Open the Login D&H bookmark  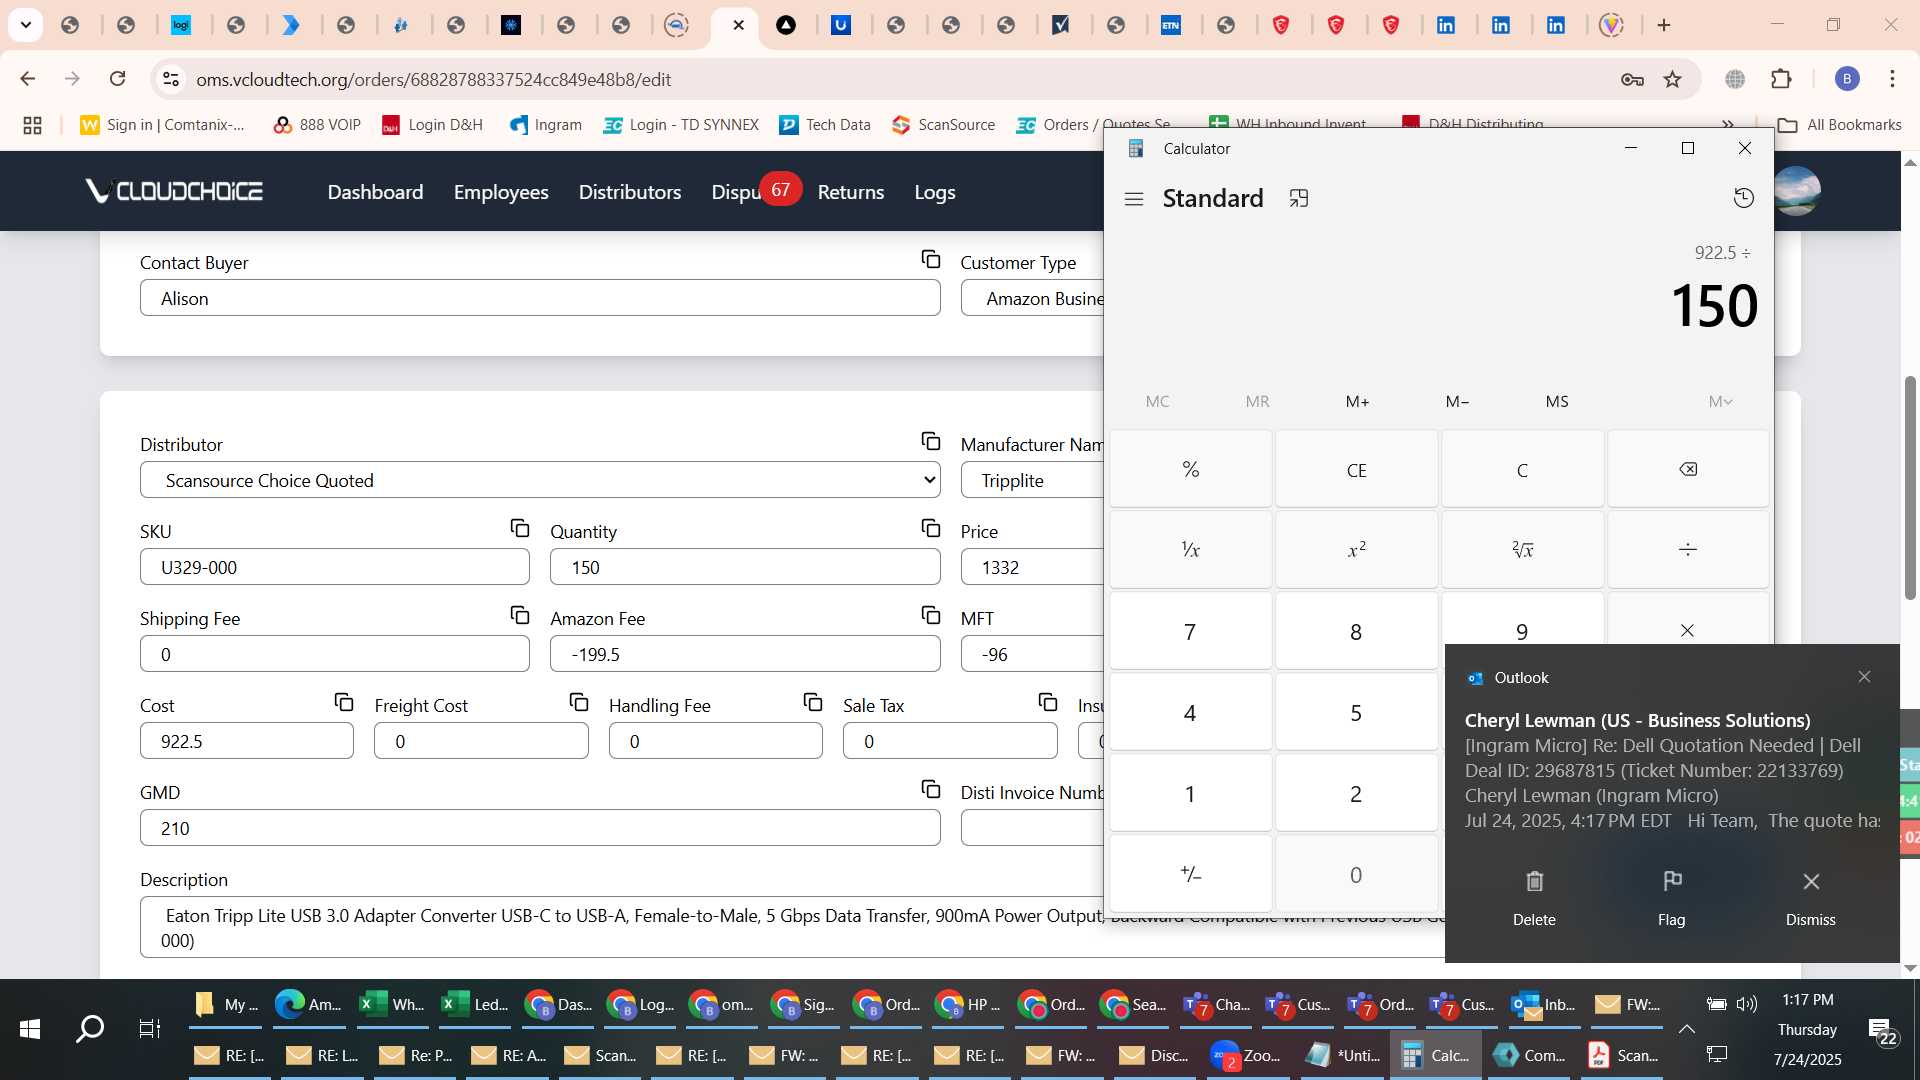tap(433, 125)
